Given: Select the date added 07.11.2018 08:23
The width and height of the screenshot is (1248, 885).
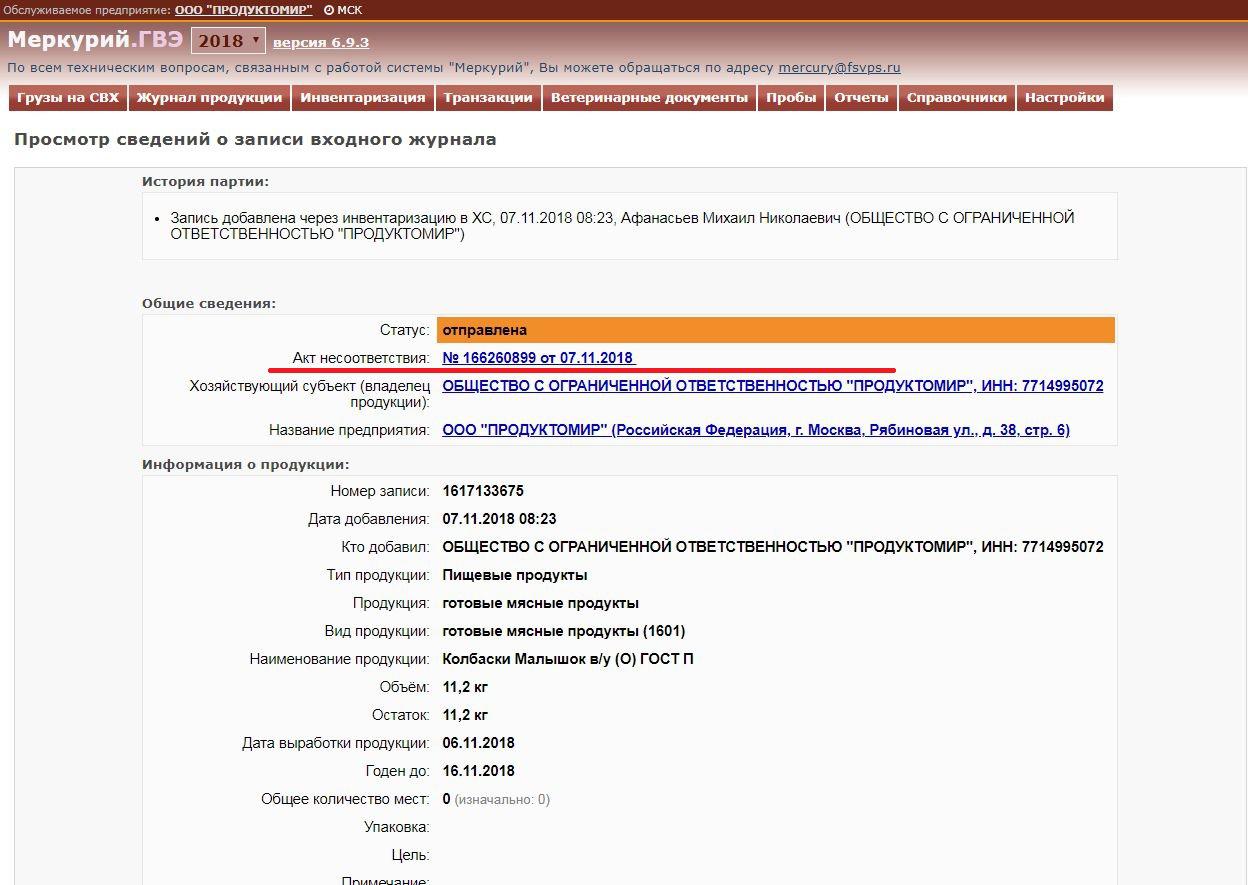Looking at the screenshot, I should pyautogui.click(x=499, y=519).
